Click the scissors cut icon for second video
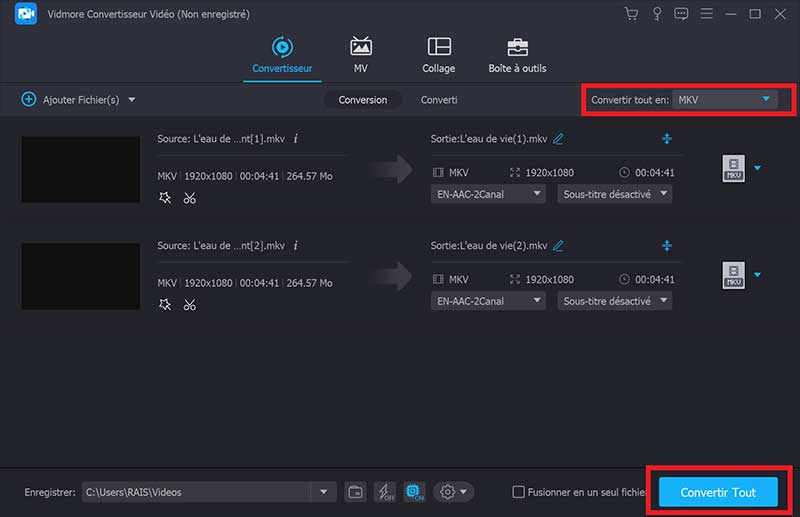Image resolution: width=800 pixels, height=517 pixels. click(x=189, y=305)
